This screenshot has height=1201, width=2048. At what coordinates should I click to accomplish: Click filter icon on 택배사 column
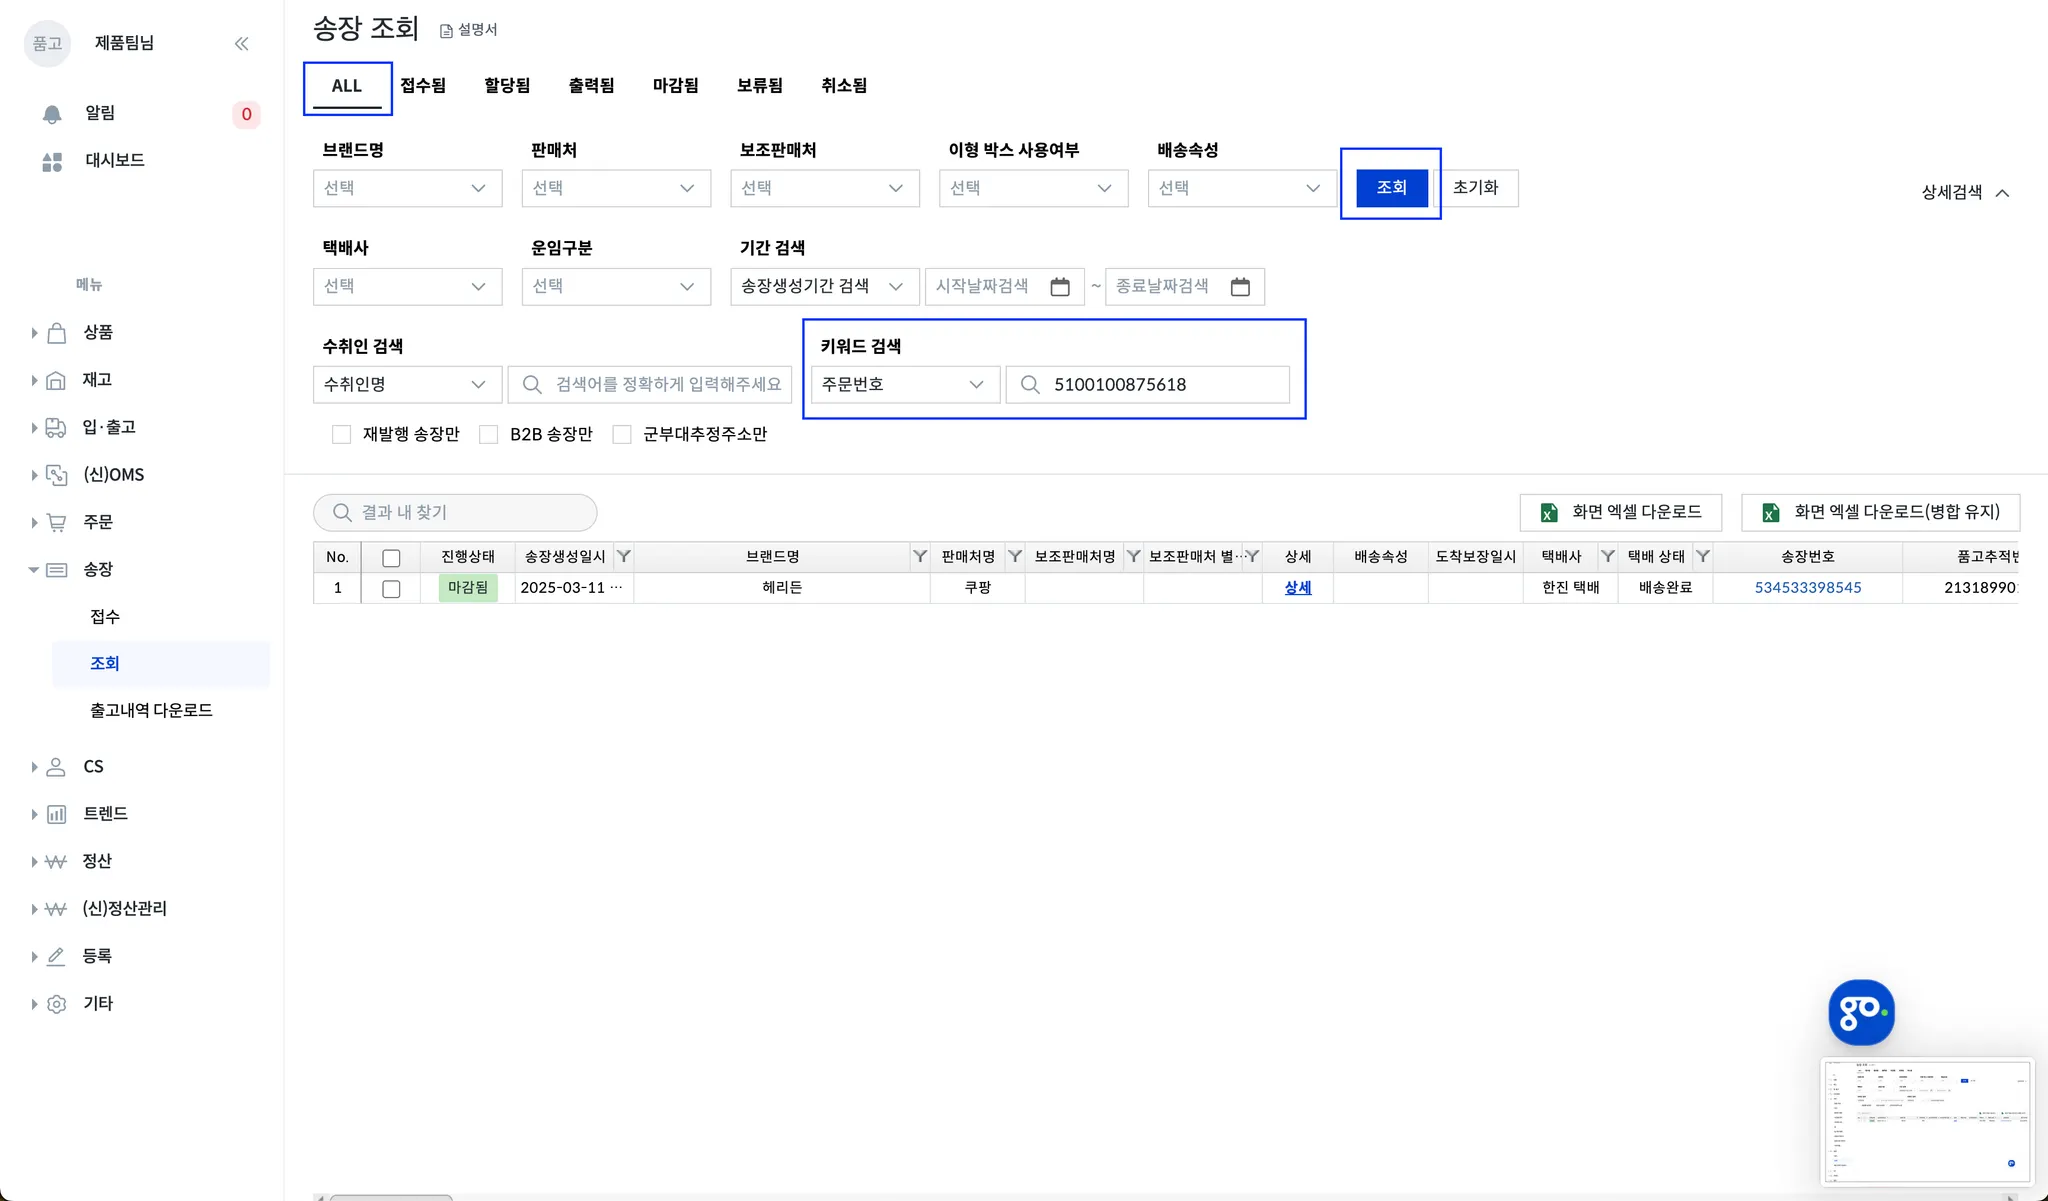tap(1607, 556)
